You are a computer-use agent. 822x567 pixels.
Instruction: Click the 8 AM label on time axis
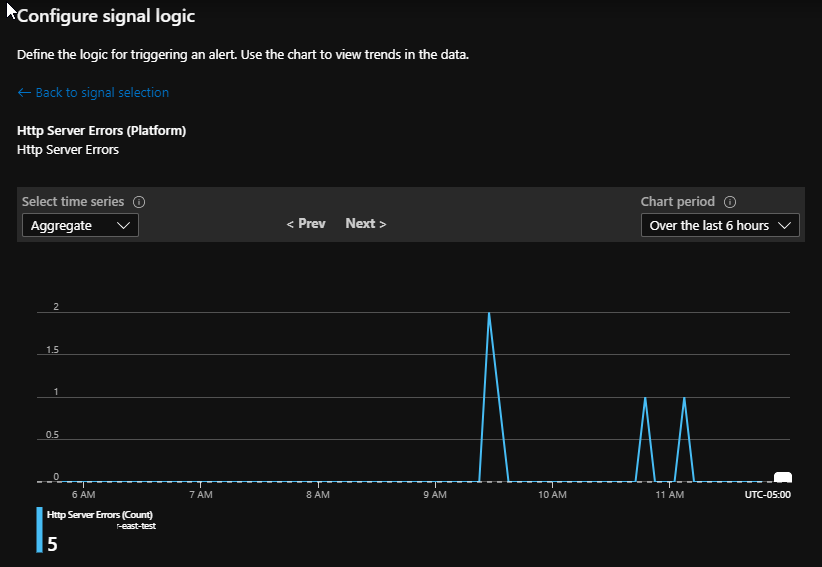click(318, 494)
